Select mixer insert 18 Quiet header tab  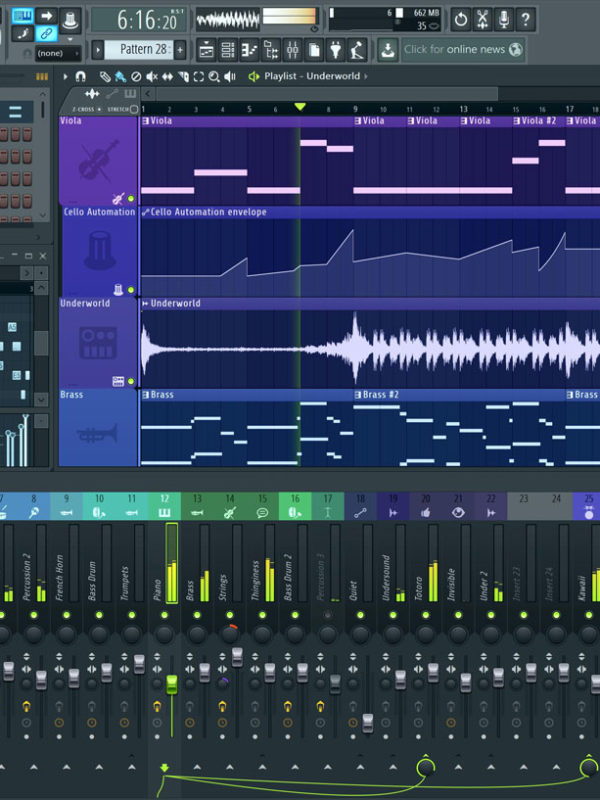coord(360,506)
